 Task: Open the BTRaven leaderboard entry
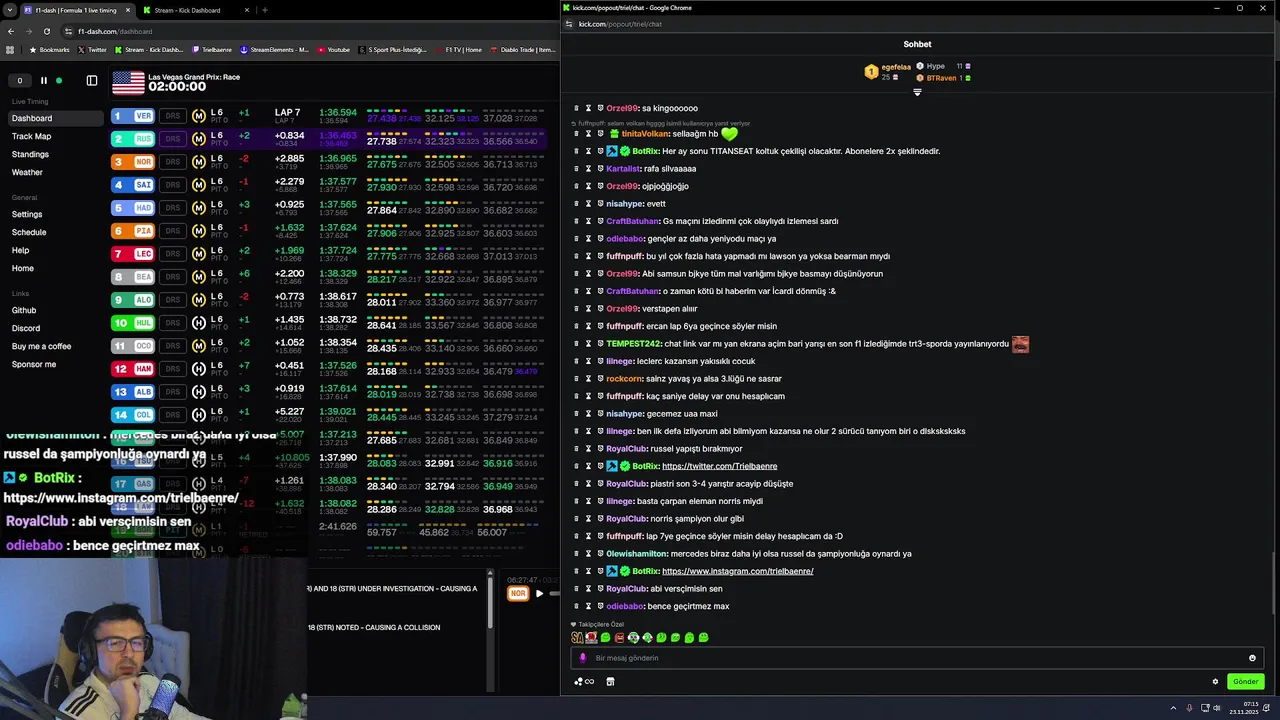pyautogui.click(x=943, y=78)
